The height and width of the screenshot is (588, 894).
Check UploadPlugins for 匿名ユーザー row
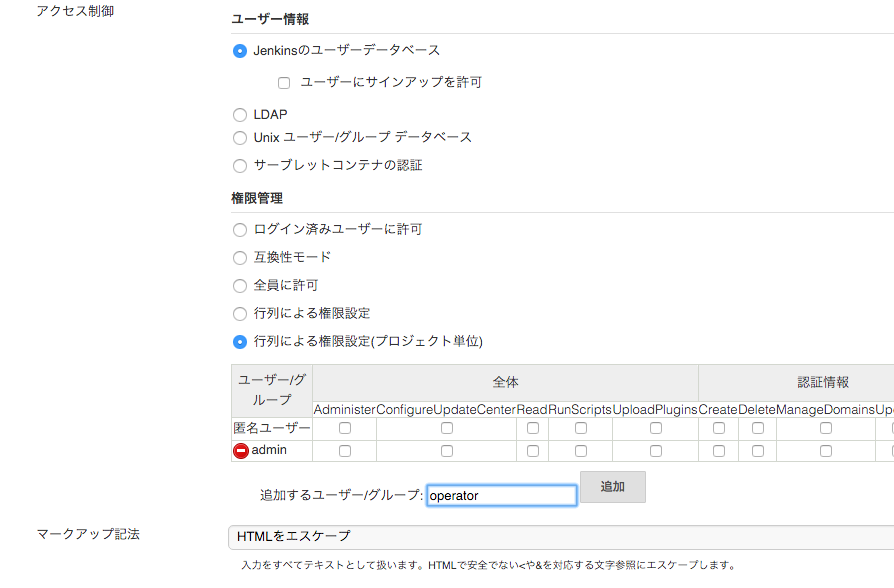656,428
